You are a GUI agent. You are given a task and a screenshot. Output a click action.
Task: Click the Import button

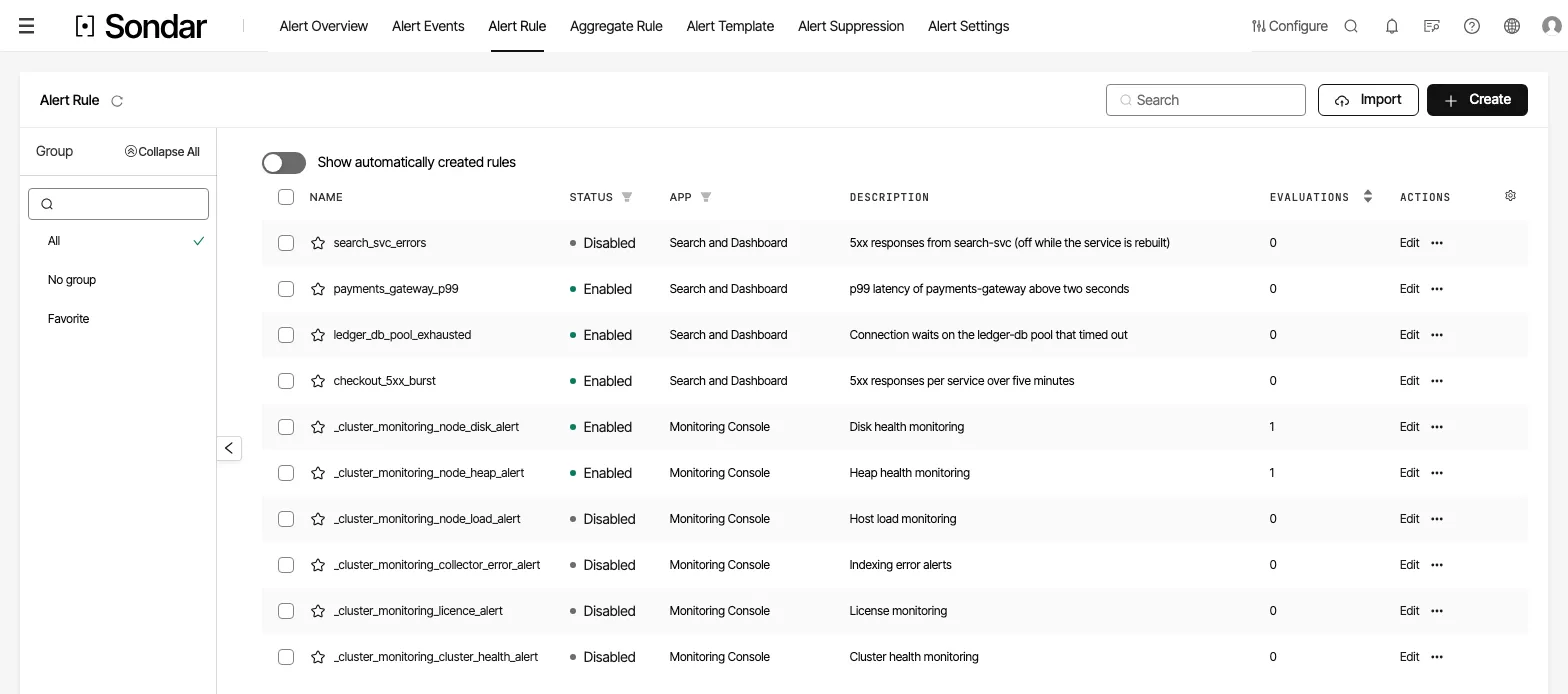1368,100
